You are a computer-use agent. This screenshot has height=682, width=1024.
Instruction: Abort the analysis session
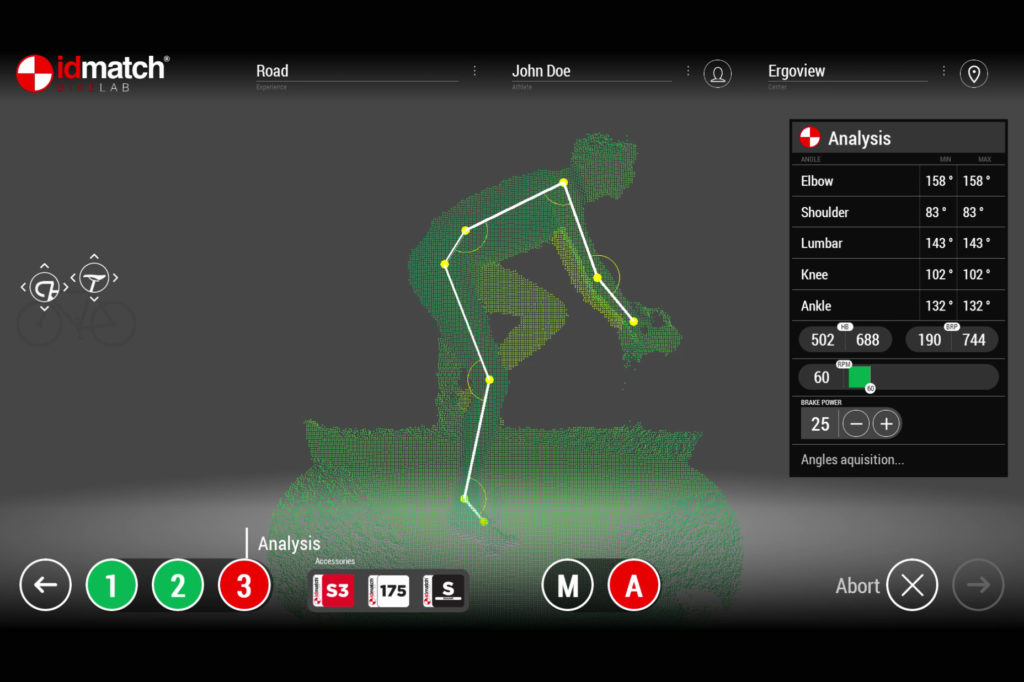tap(912, 585)
